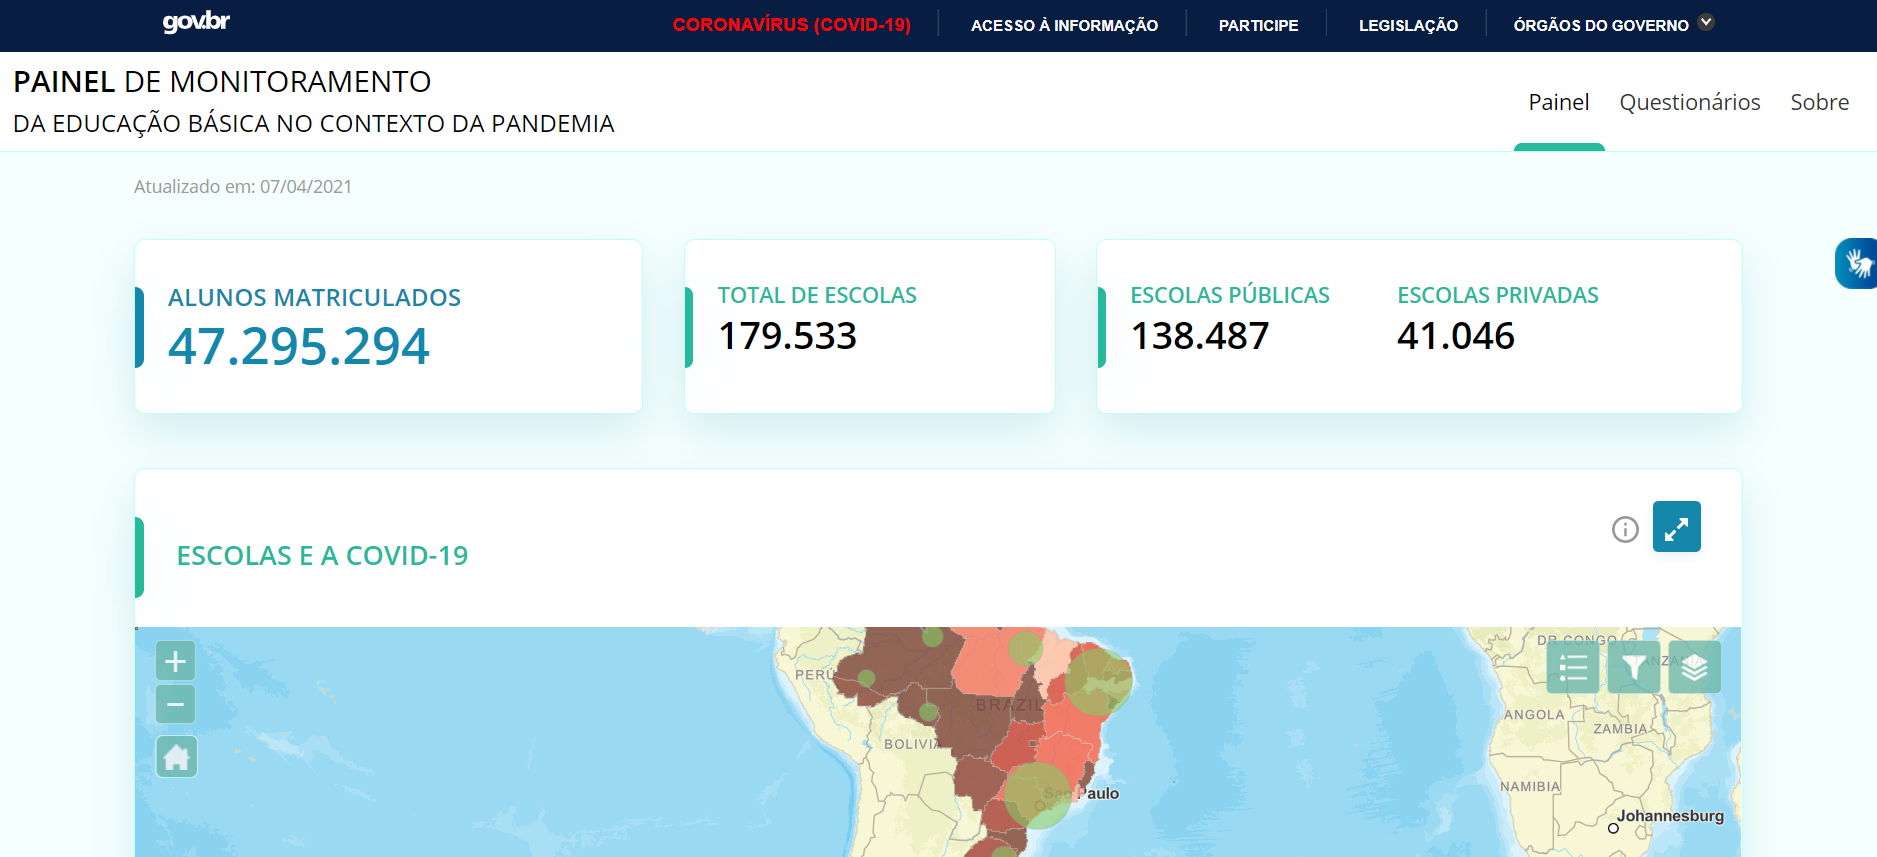This screenshot has height=857, width=1877.
Task: Click the green cluster bubble near São Paulo
Action: [1037, 795]
